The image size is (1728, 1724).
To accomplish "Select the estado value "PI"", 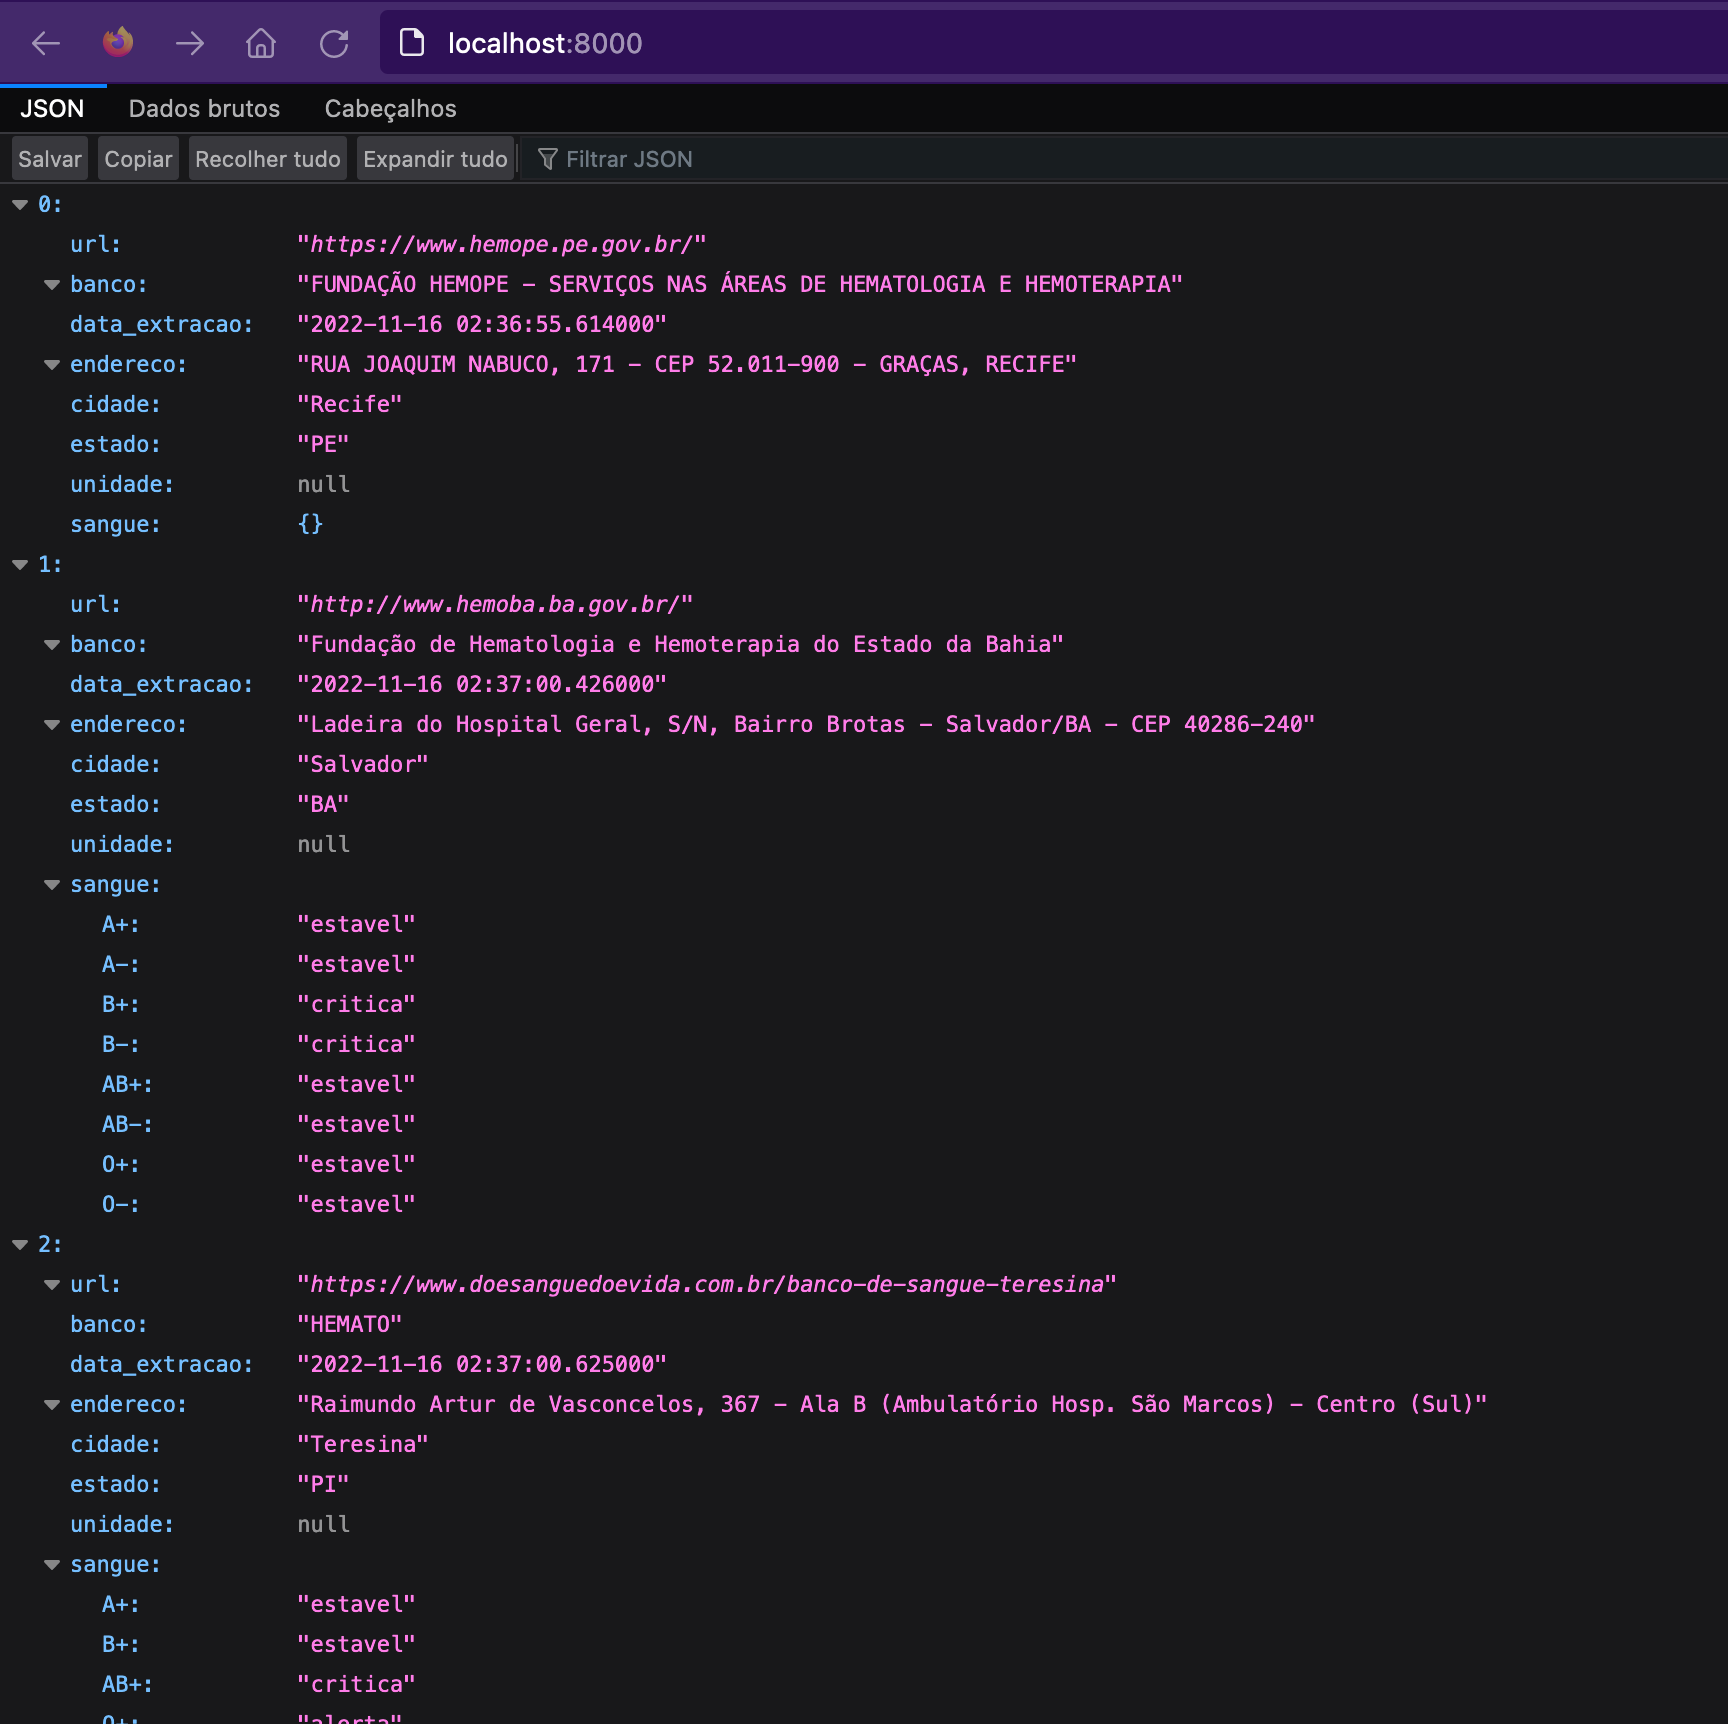I will point(323,1484).
